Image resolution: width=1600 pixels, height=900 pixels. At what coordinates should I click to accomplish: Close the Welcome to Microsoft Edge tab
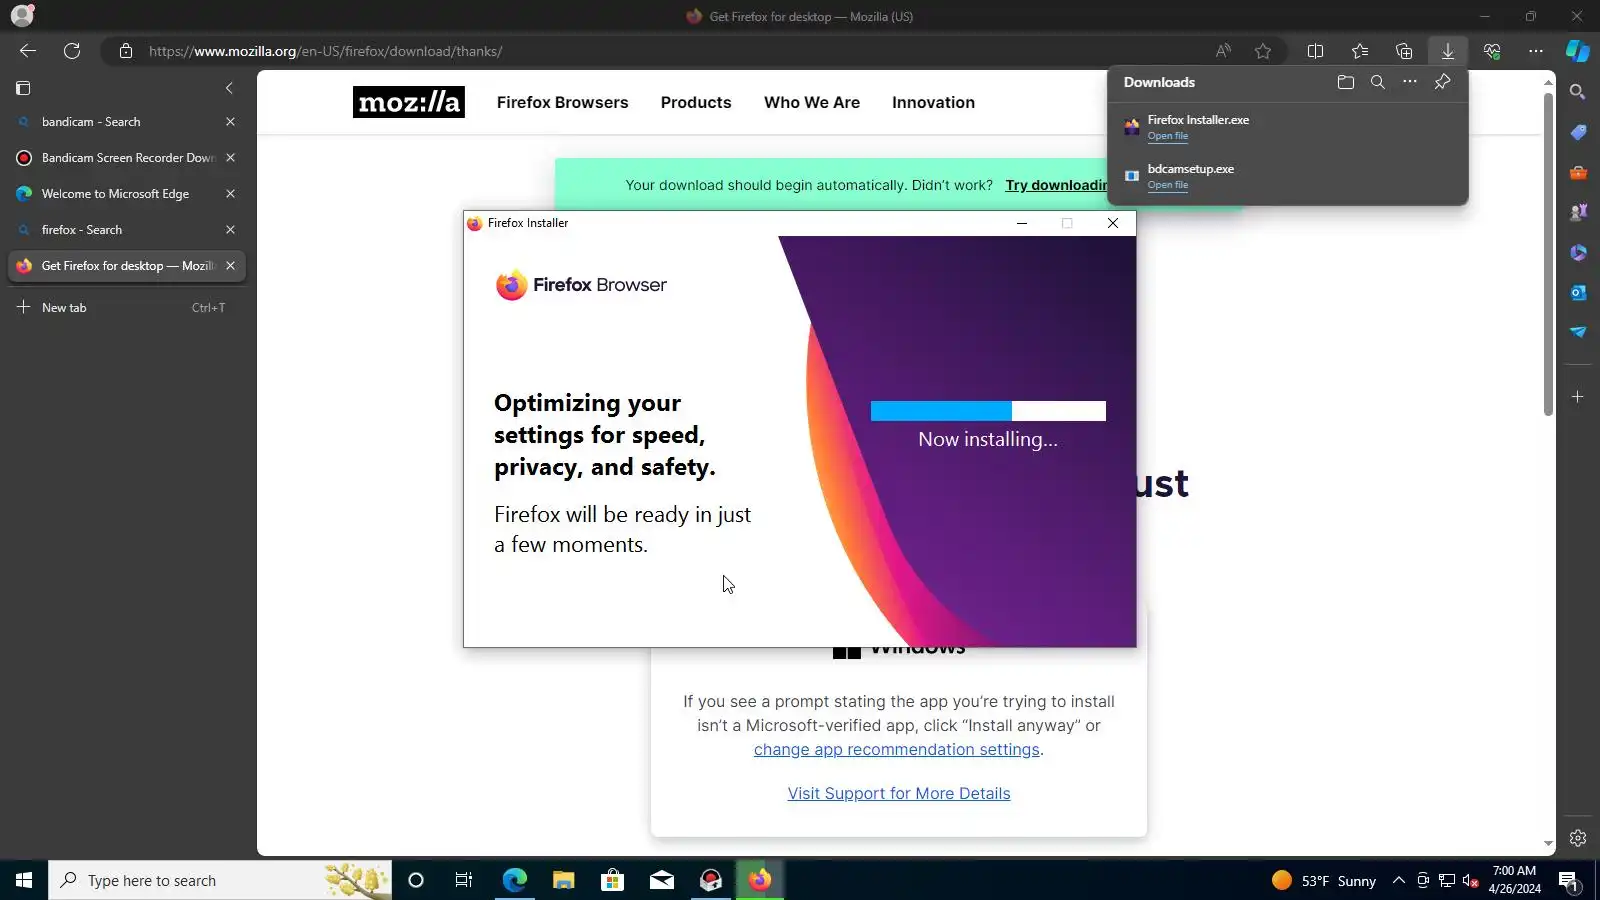pyautogui.click(x=230, y=194)
